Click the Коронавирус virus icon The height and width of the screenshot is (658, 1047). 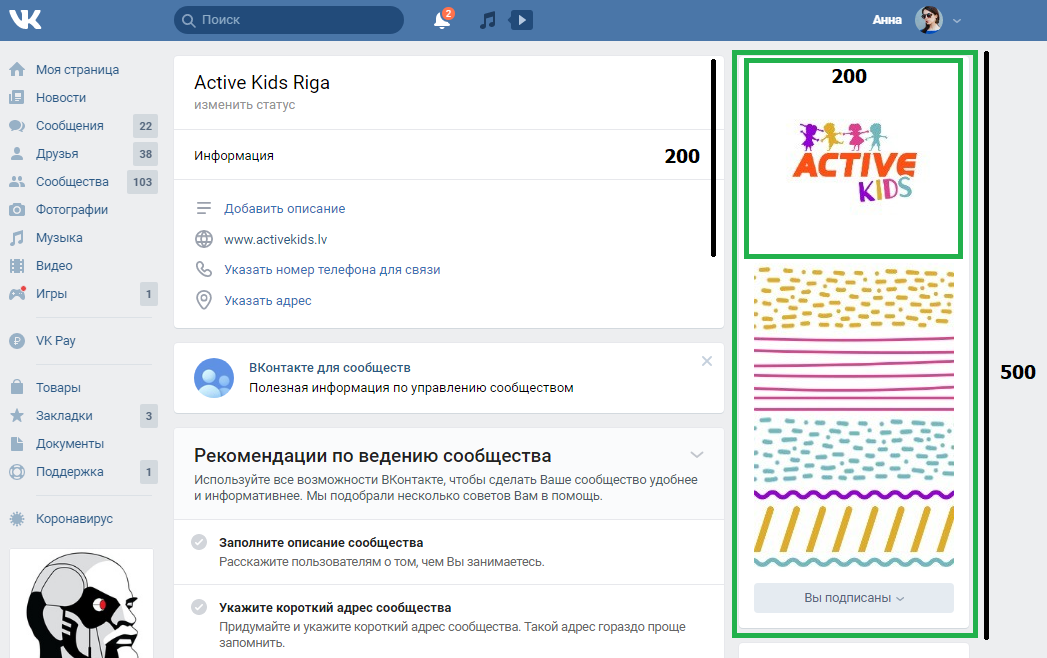click(x=17, y=518)
